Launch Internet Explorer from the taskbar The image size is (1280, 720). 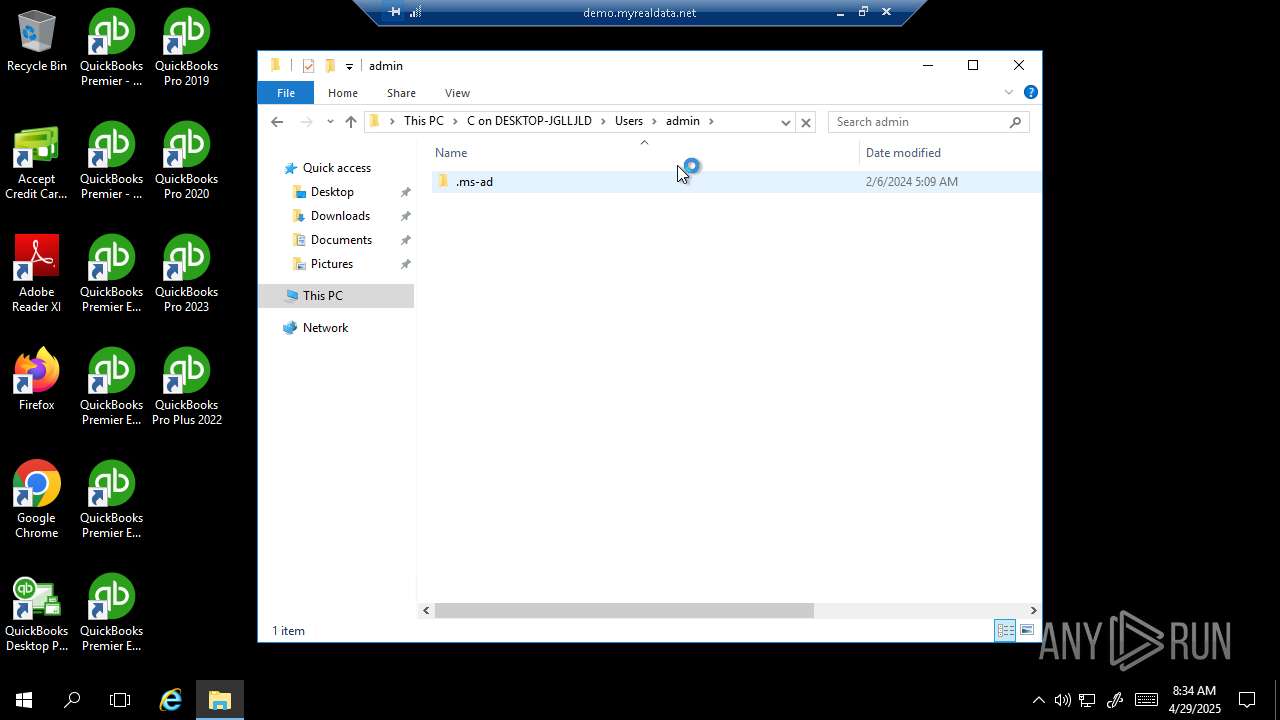(x=171, y=700)
